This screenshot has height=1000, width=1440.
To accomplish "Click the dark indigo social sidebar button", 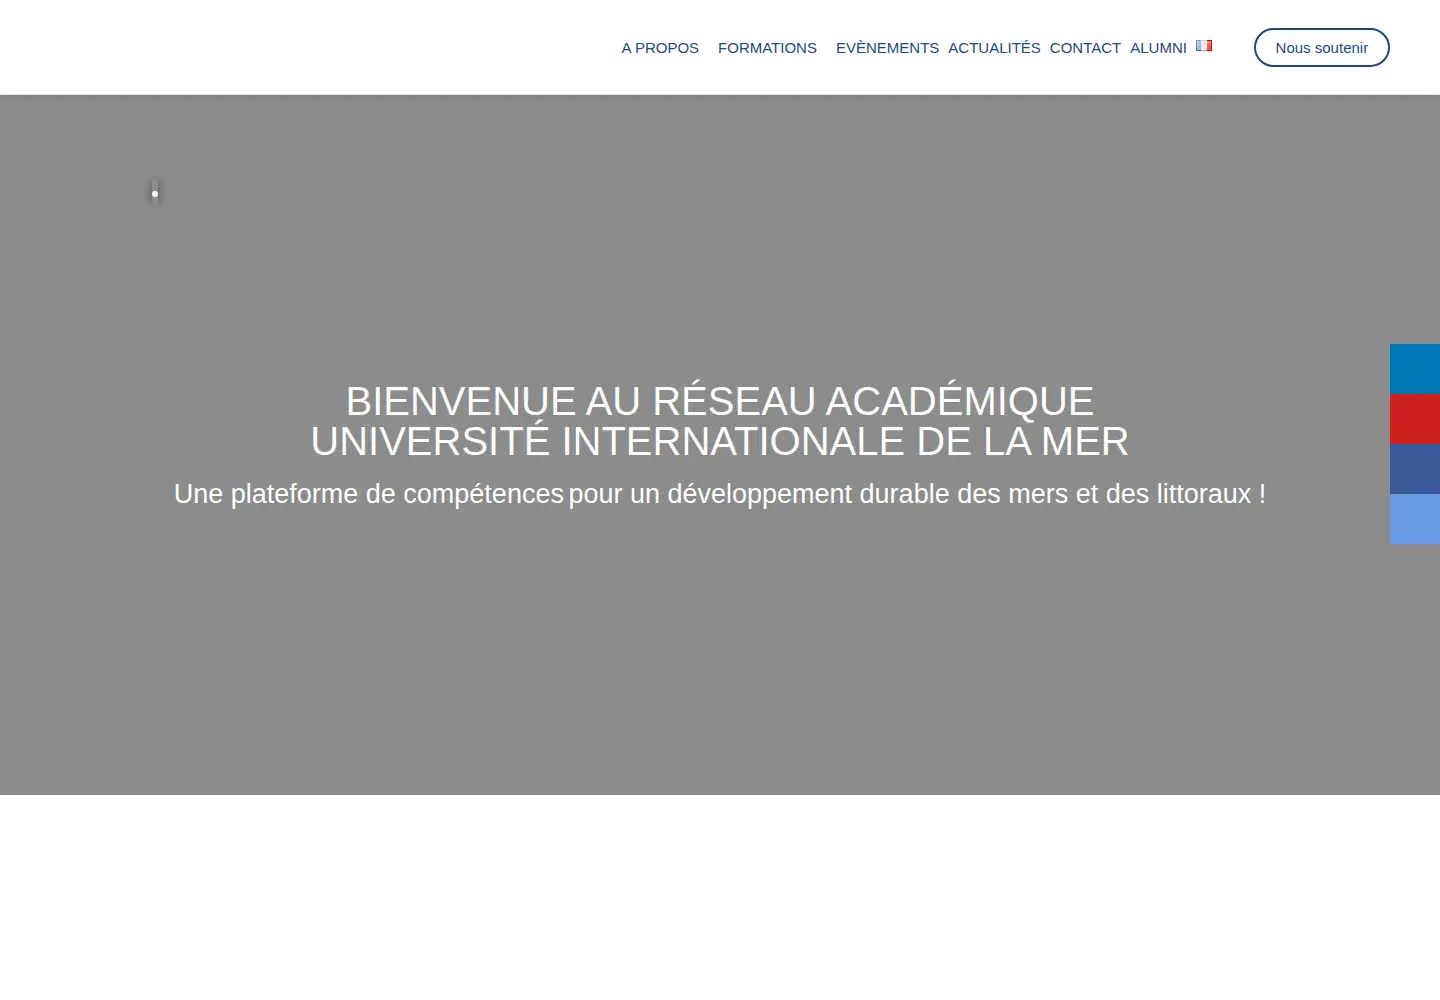I will pyautogui.click(x=1415, y=469).
